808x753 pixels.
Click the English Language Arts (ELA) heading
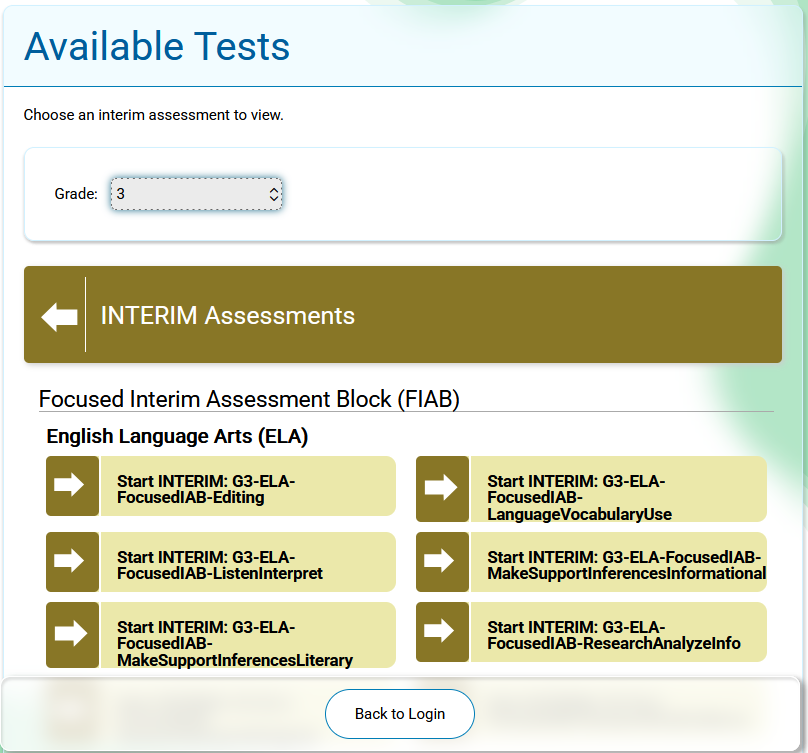[177, 436]
